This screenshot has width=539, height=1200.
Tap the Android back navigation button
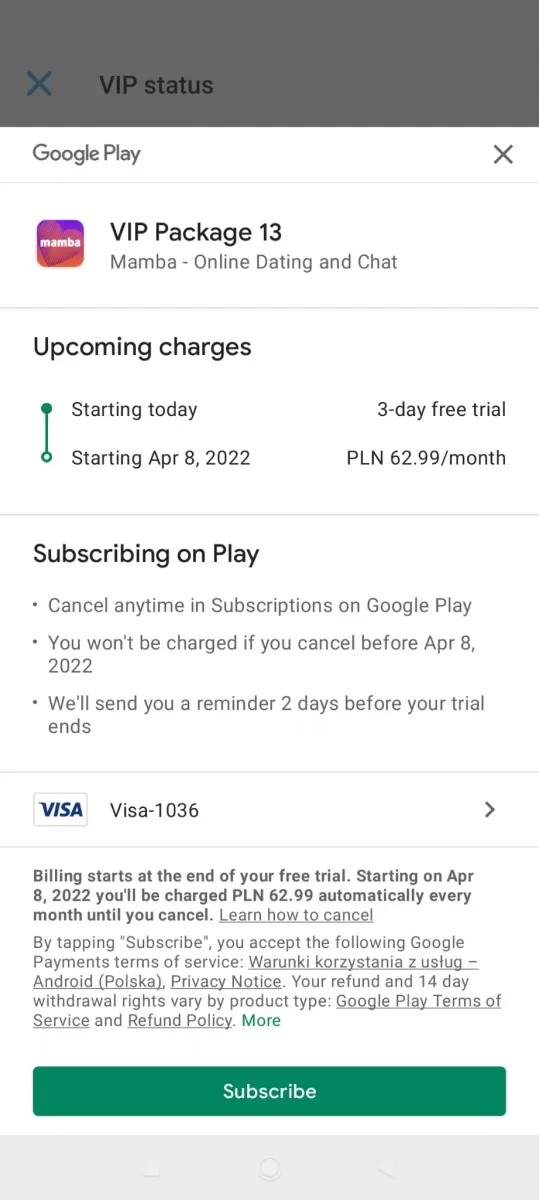388,1168
